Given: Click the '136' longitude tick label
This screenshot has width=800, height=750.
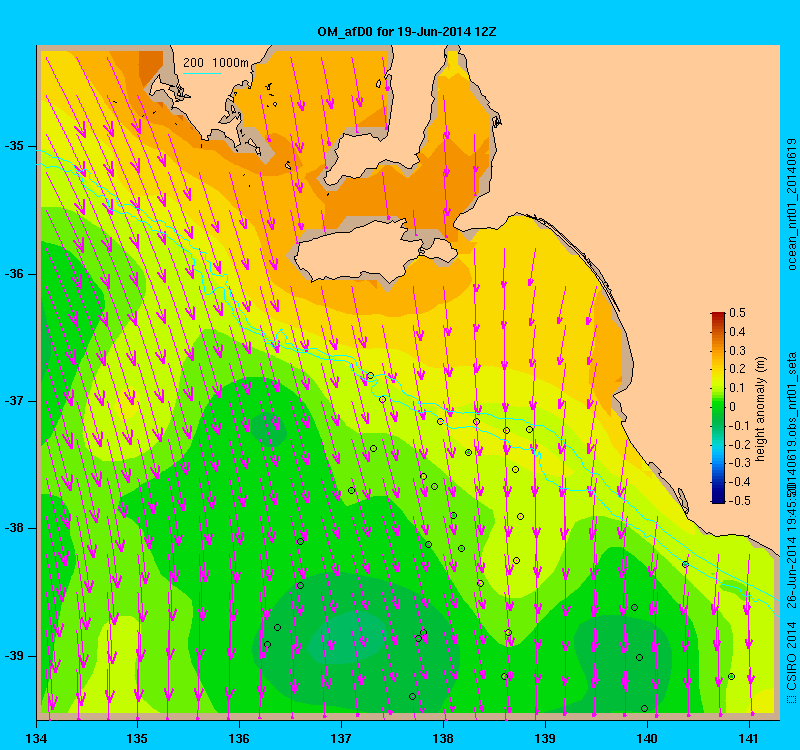Looking at the screenshot, I should tap(239, 738).
